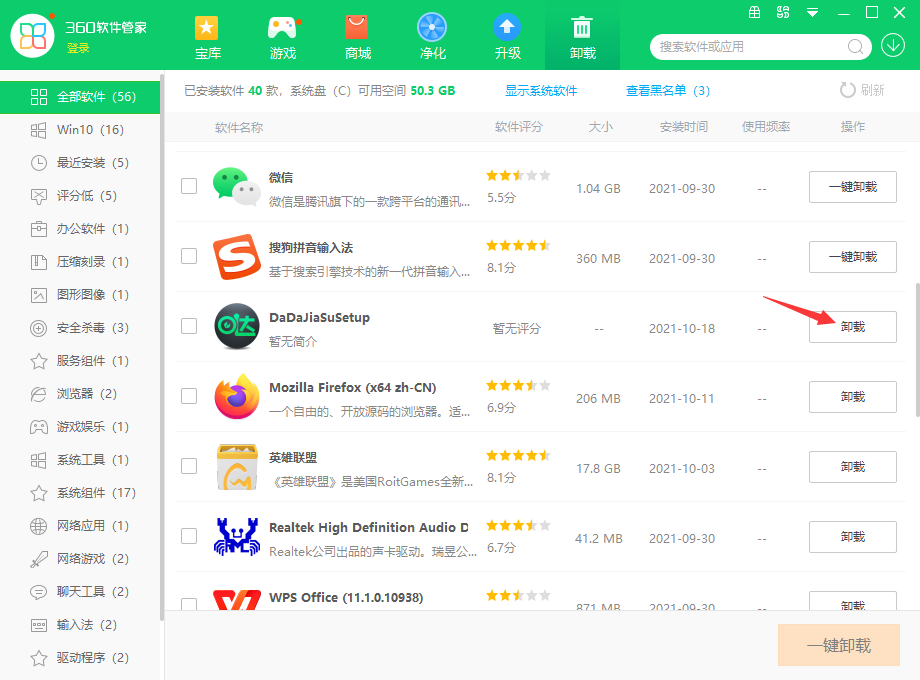Click the DaDaJiaSuSetup app icon

[236, 326]
